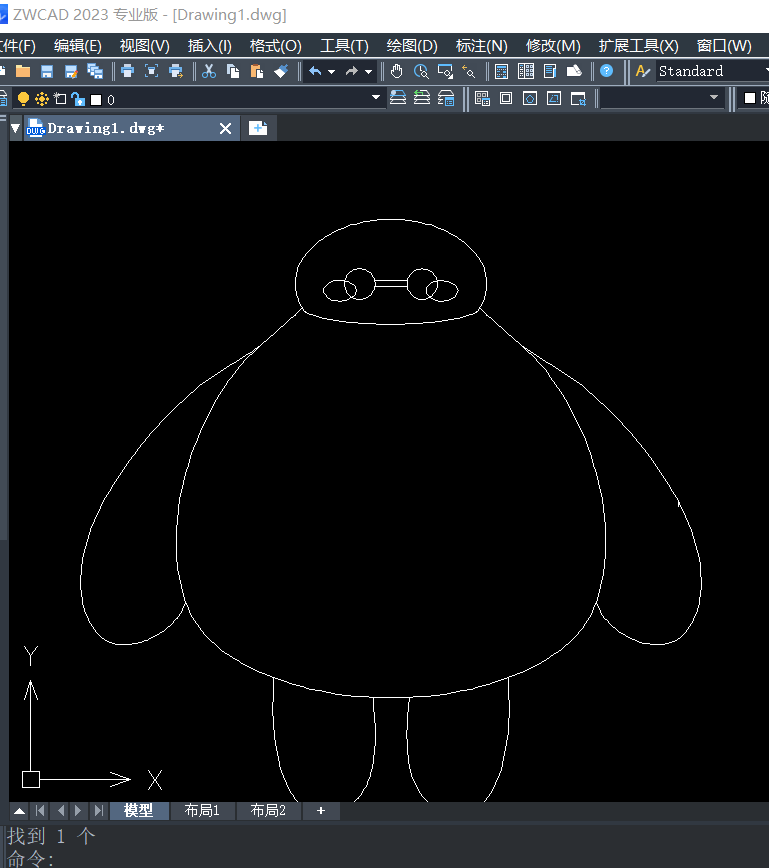Click layer 0 white color swatch
769x868 pixels.
coord(96,100)
